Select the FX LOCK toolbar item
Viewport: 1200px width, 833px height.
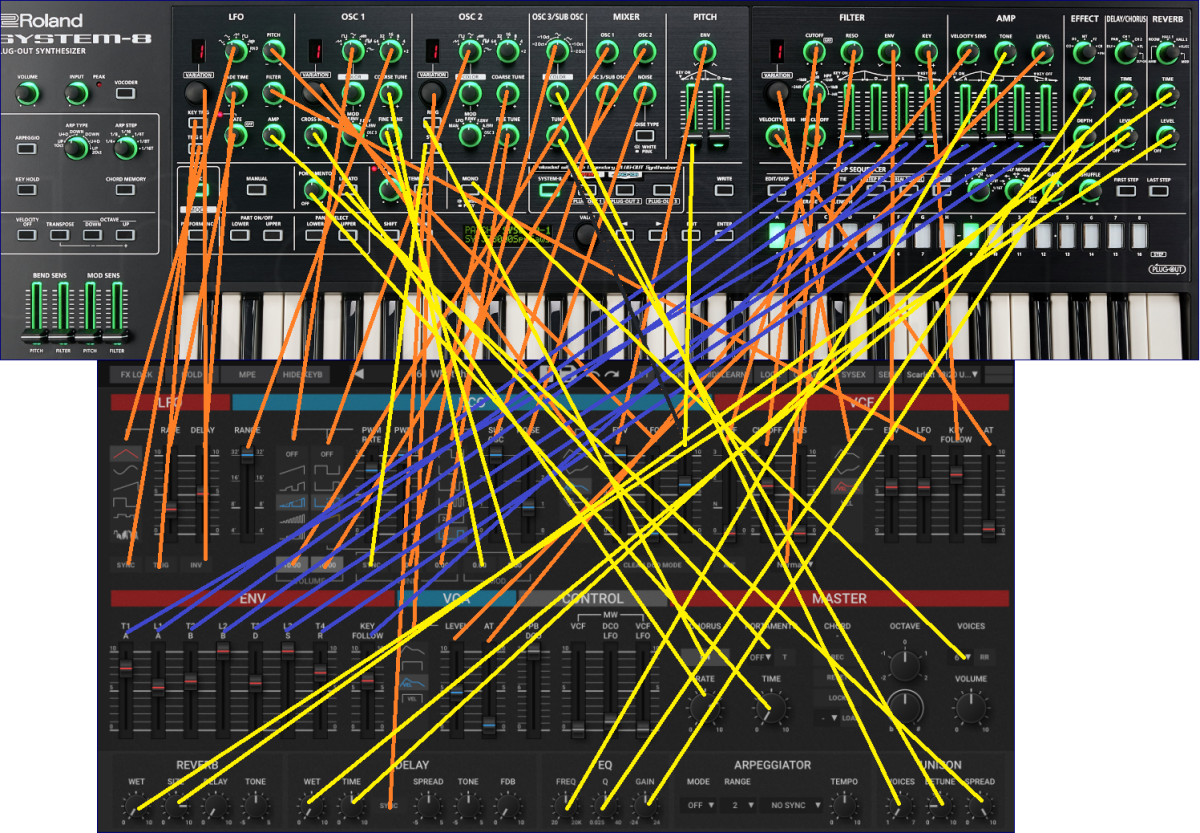(135, 374)
